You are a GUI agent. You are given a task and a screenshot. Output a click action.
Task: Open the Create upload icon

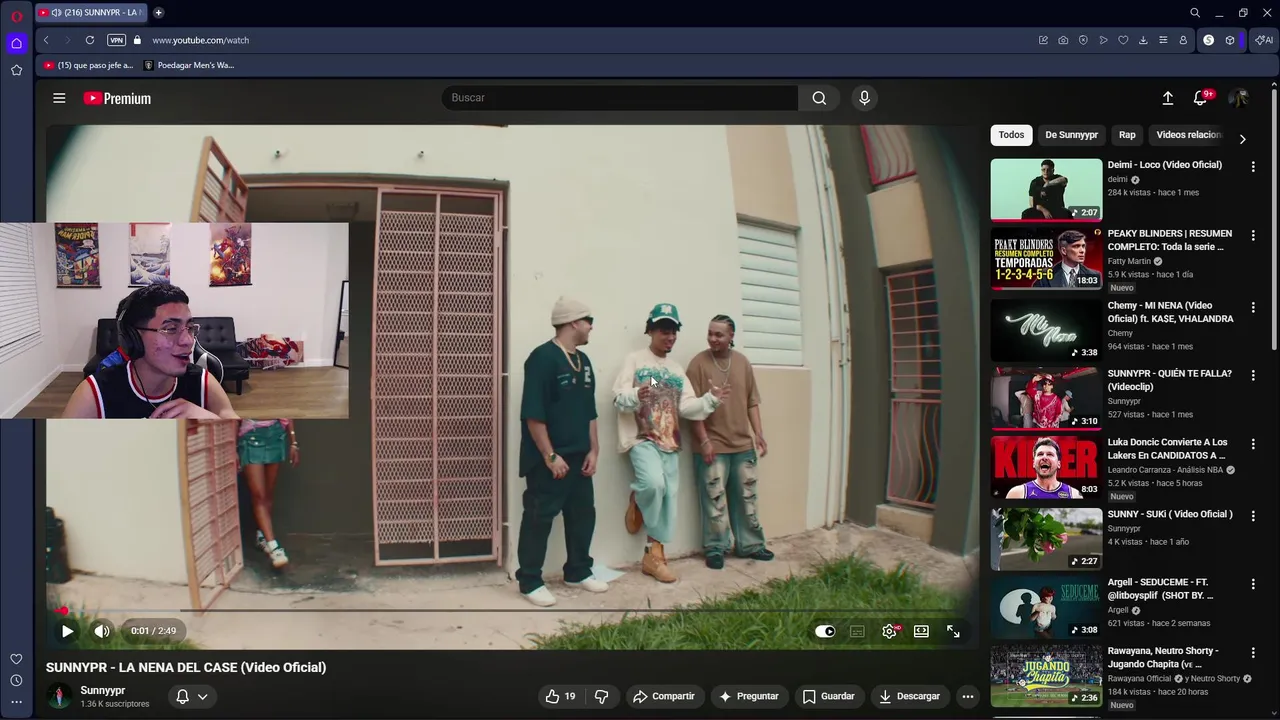[1167, 98]
